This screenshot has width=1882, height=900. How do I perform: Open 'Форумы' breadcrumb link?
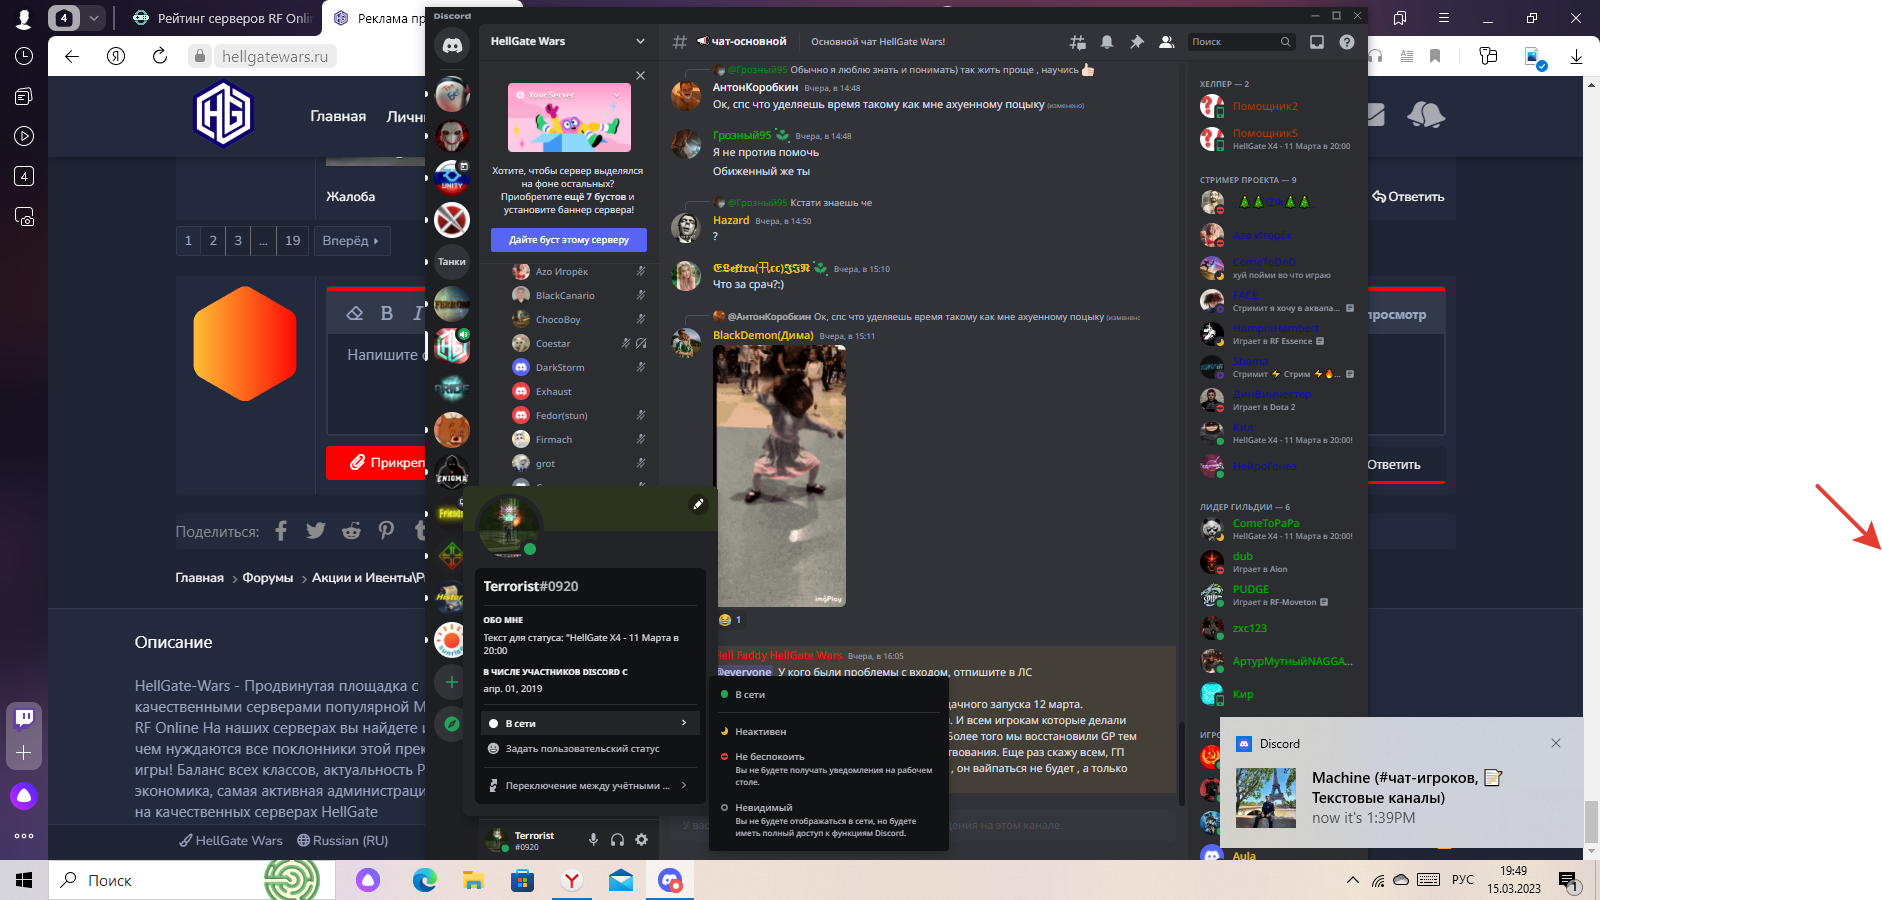(x=268, y=578)
